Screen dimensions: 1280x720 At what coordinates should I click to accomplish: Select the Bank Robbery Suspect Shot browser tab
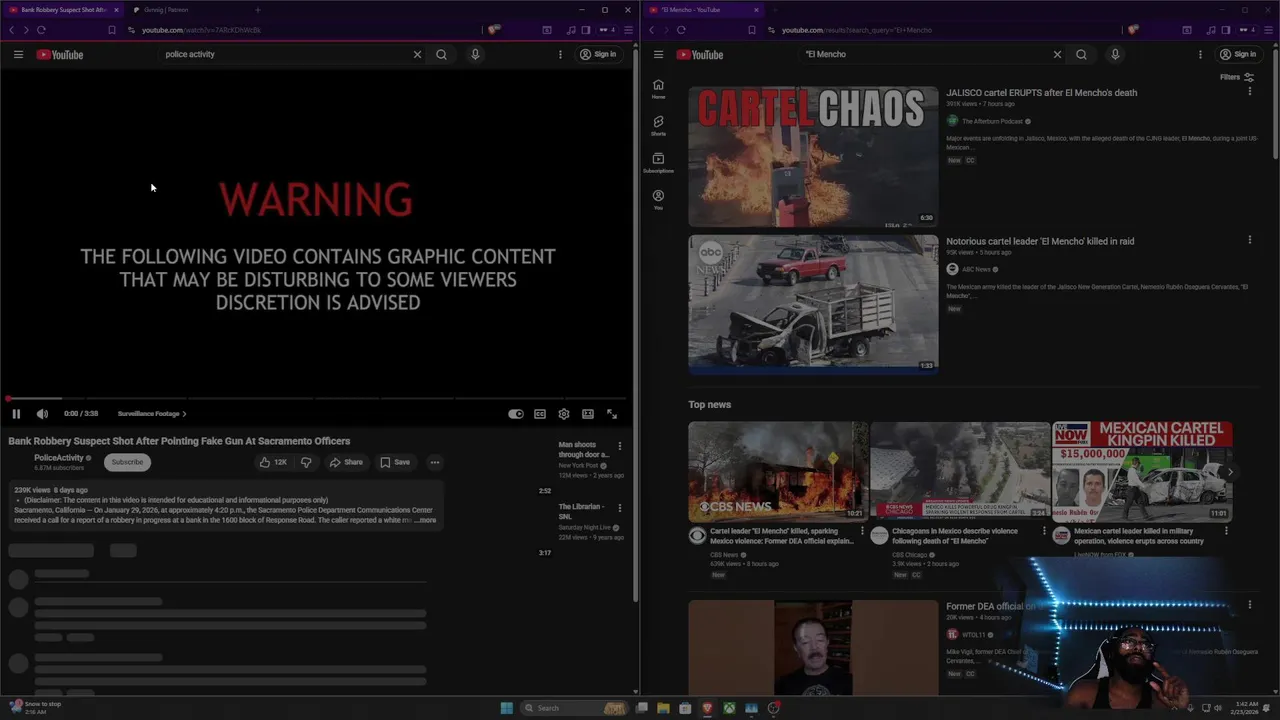64,10
